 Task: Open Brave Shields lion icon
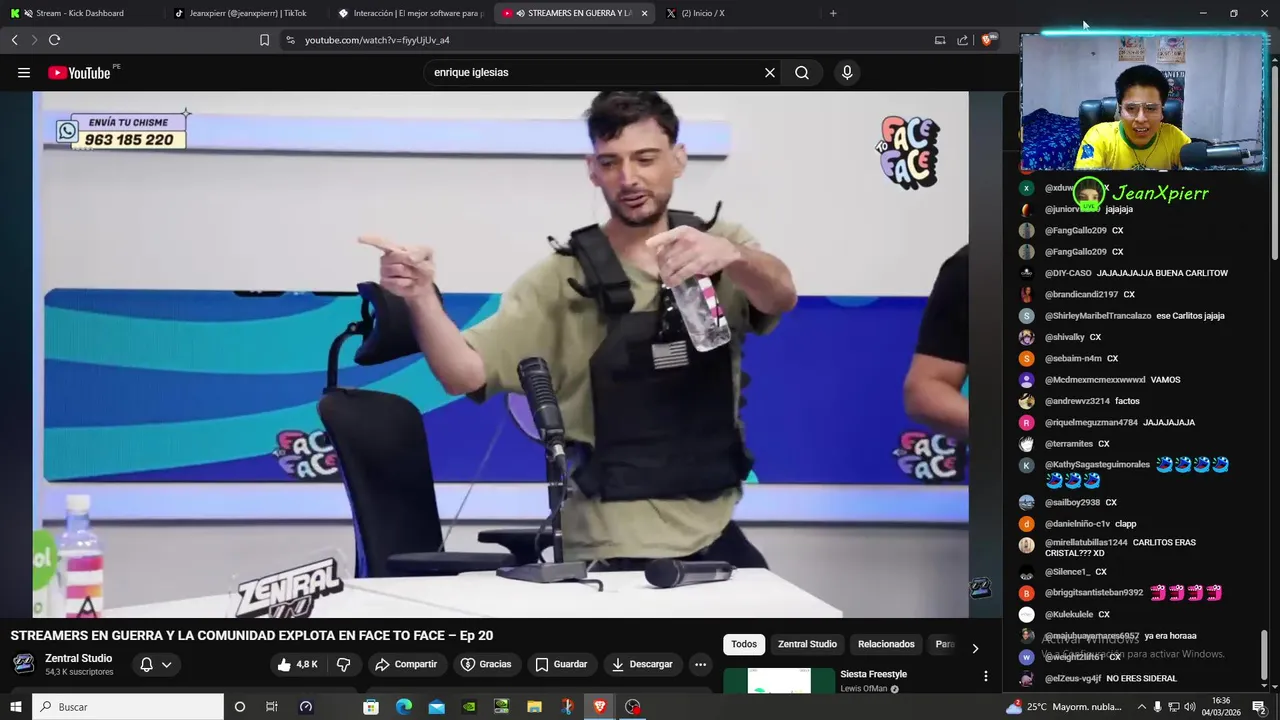988,40
